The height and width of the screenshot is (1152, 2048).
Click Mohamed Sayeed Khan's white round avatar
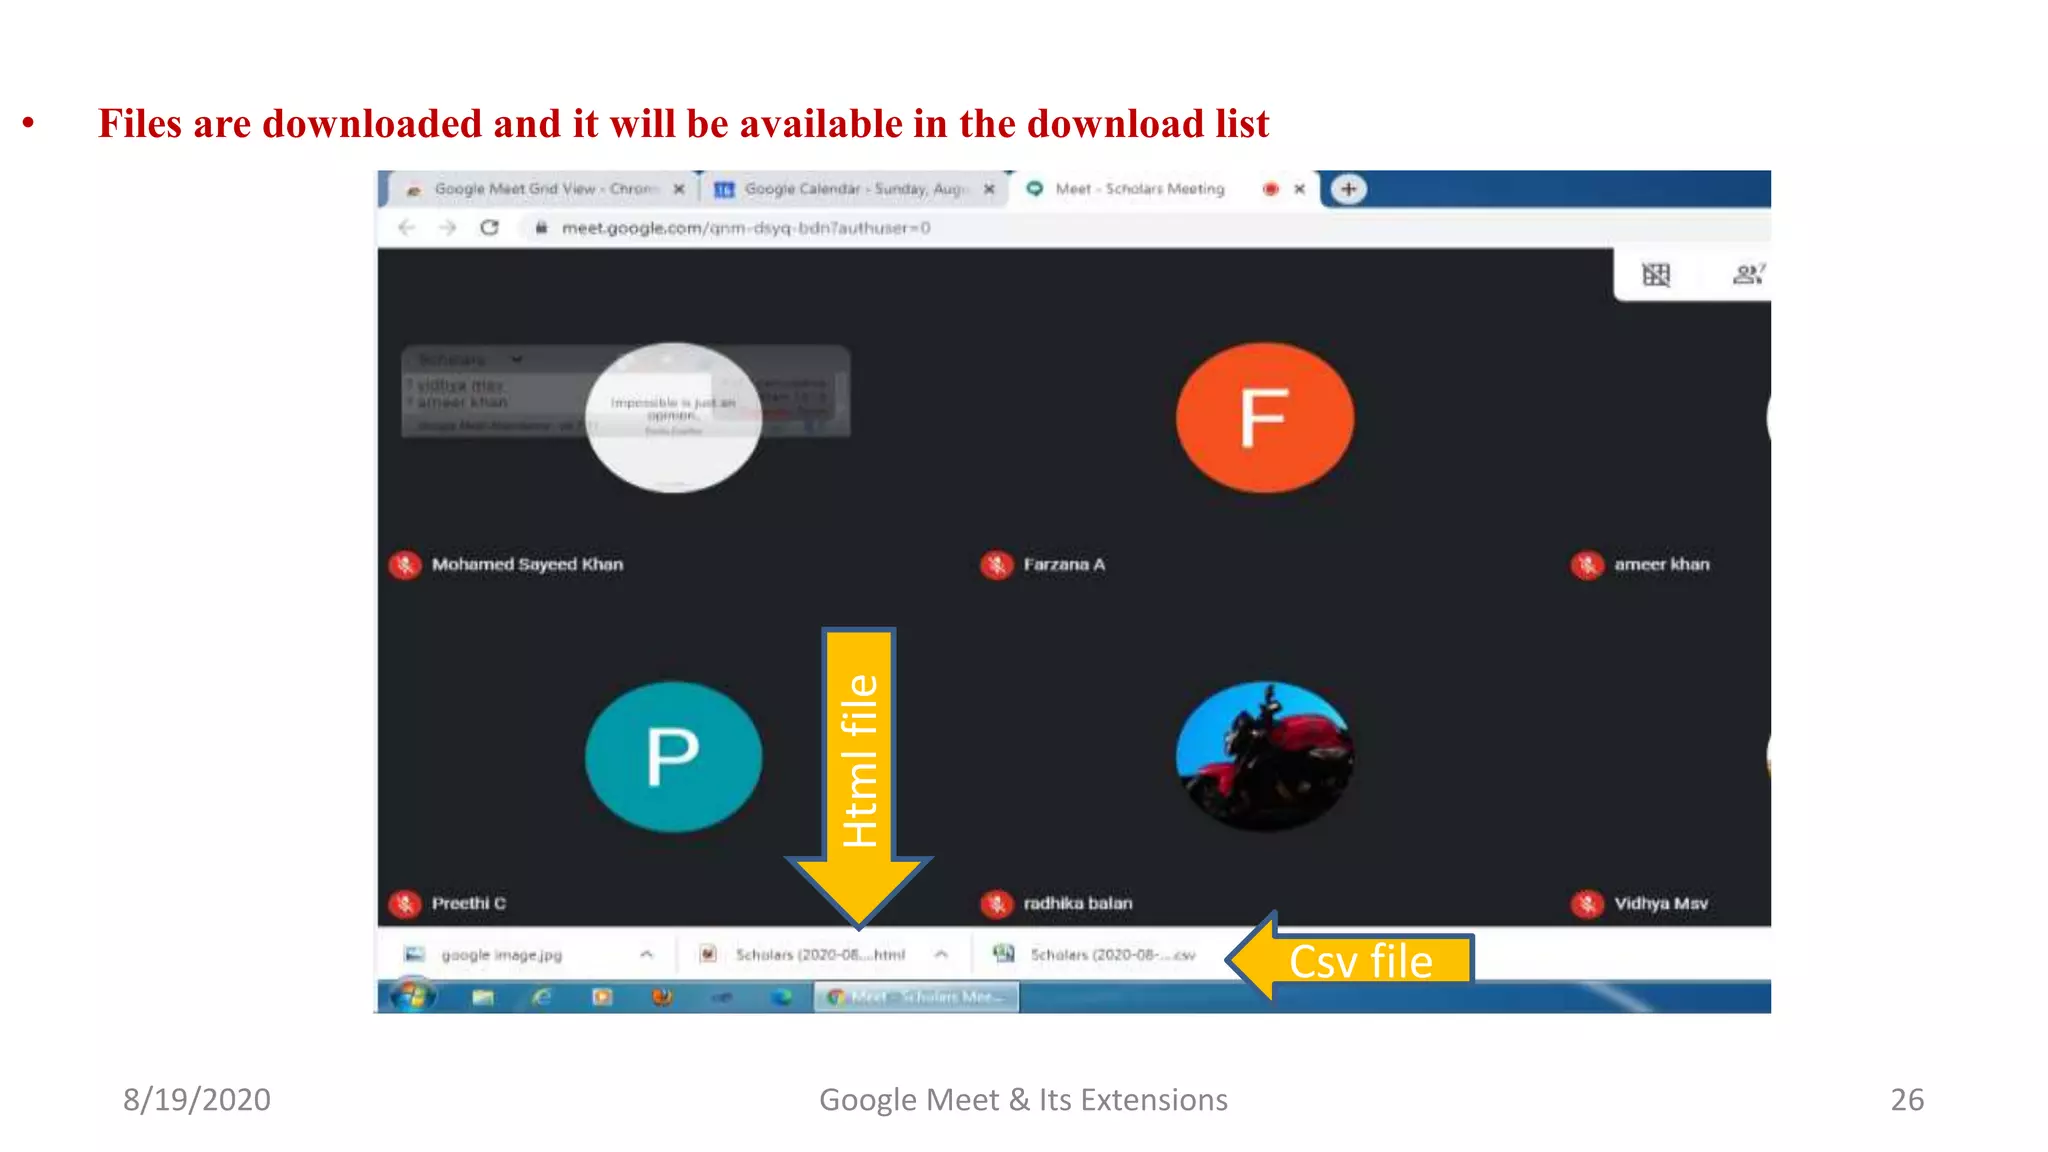click(673, 417)
